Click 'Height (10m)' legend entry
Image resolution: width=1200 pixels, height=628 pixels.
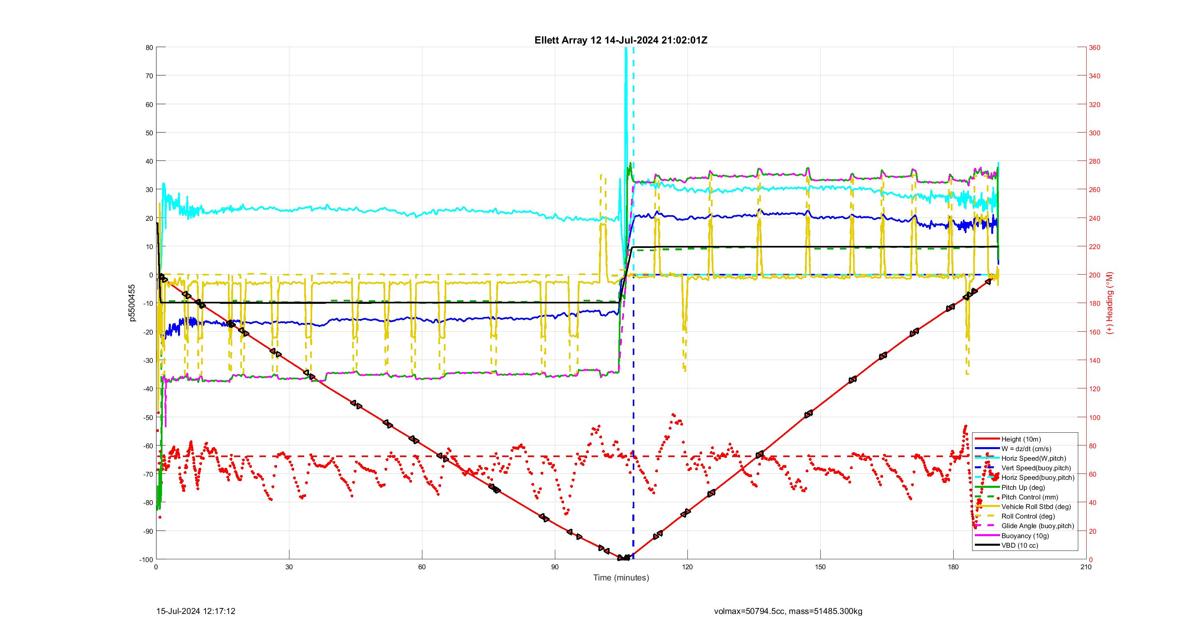[1021, 439]
